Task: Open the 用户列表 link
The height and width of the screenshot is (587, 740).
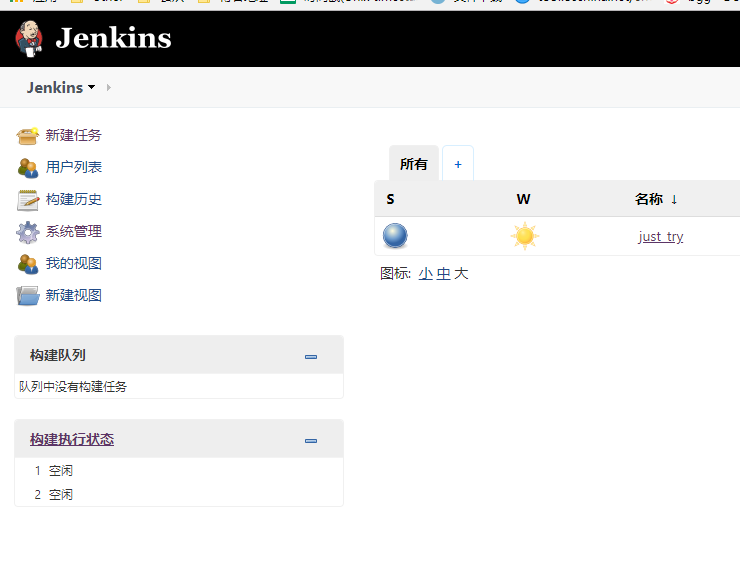Action: tap(74, 167)
